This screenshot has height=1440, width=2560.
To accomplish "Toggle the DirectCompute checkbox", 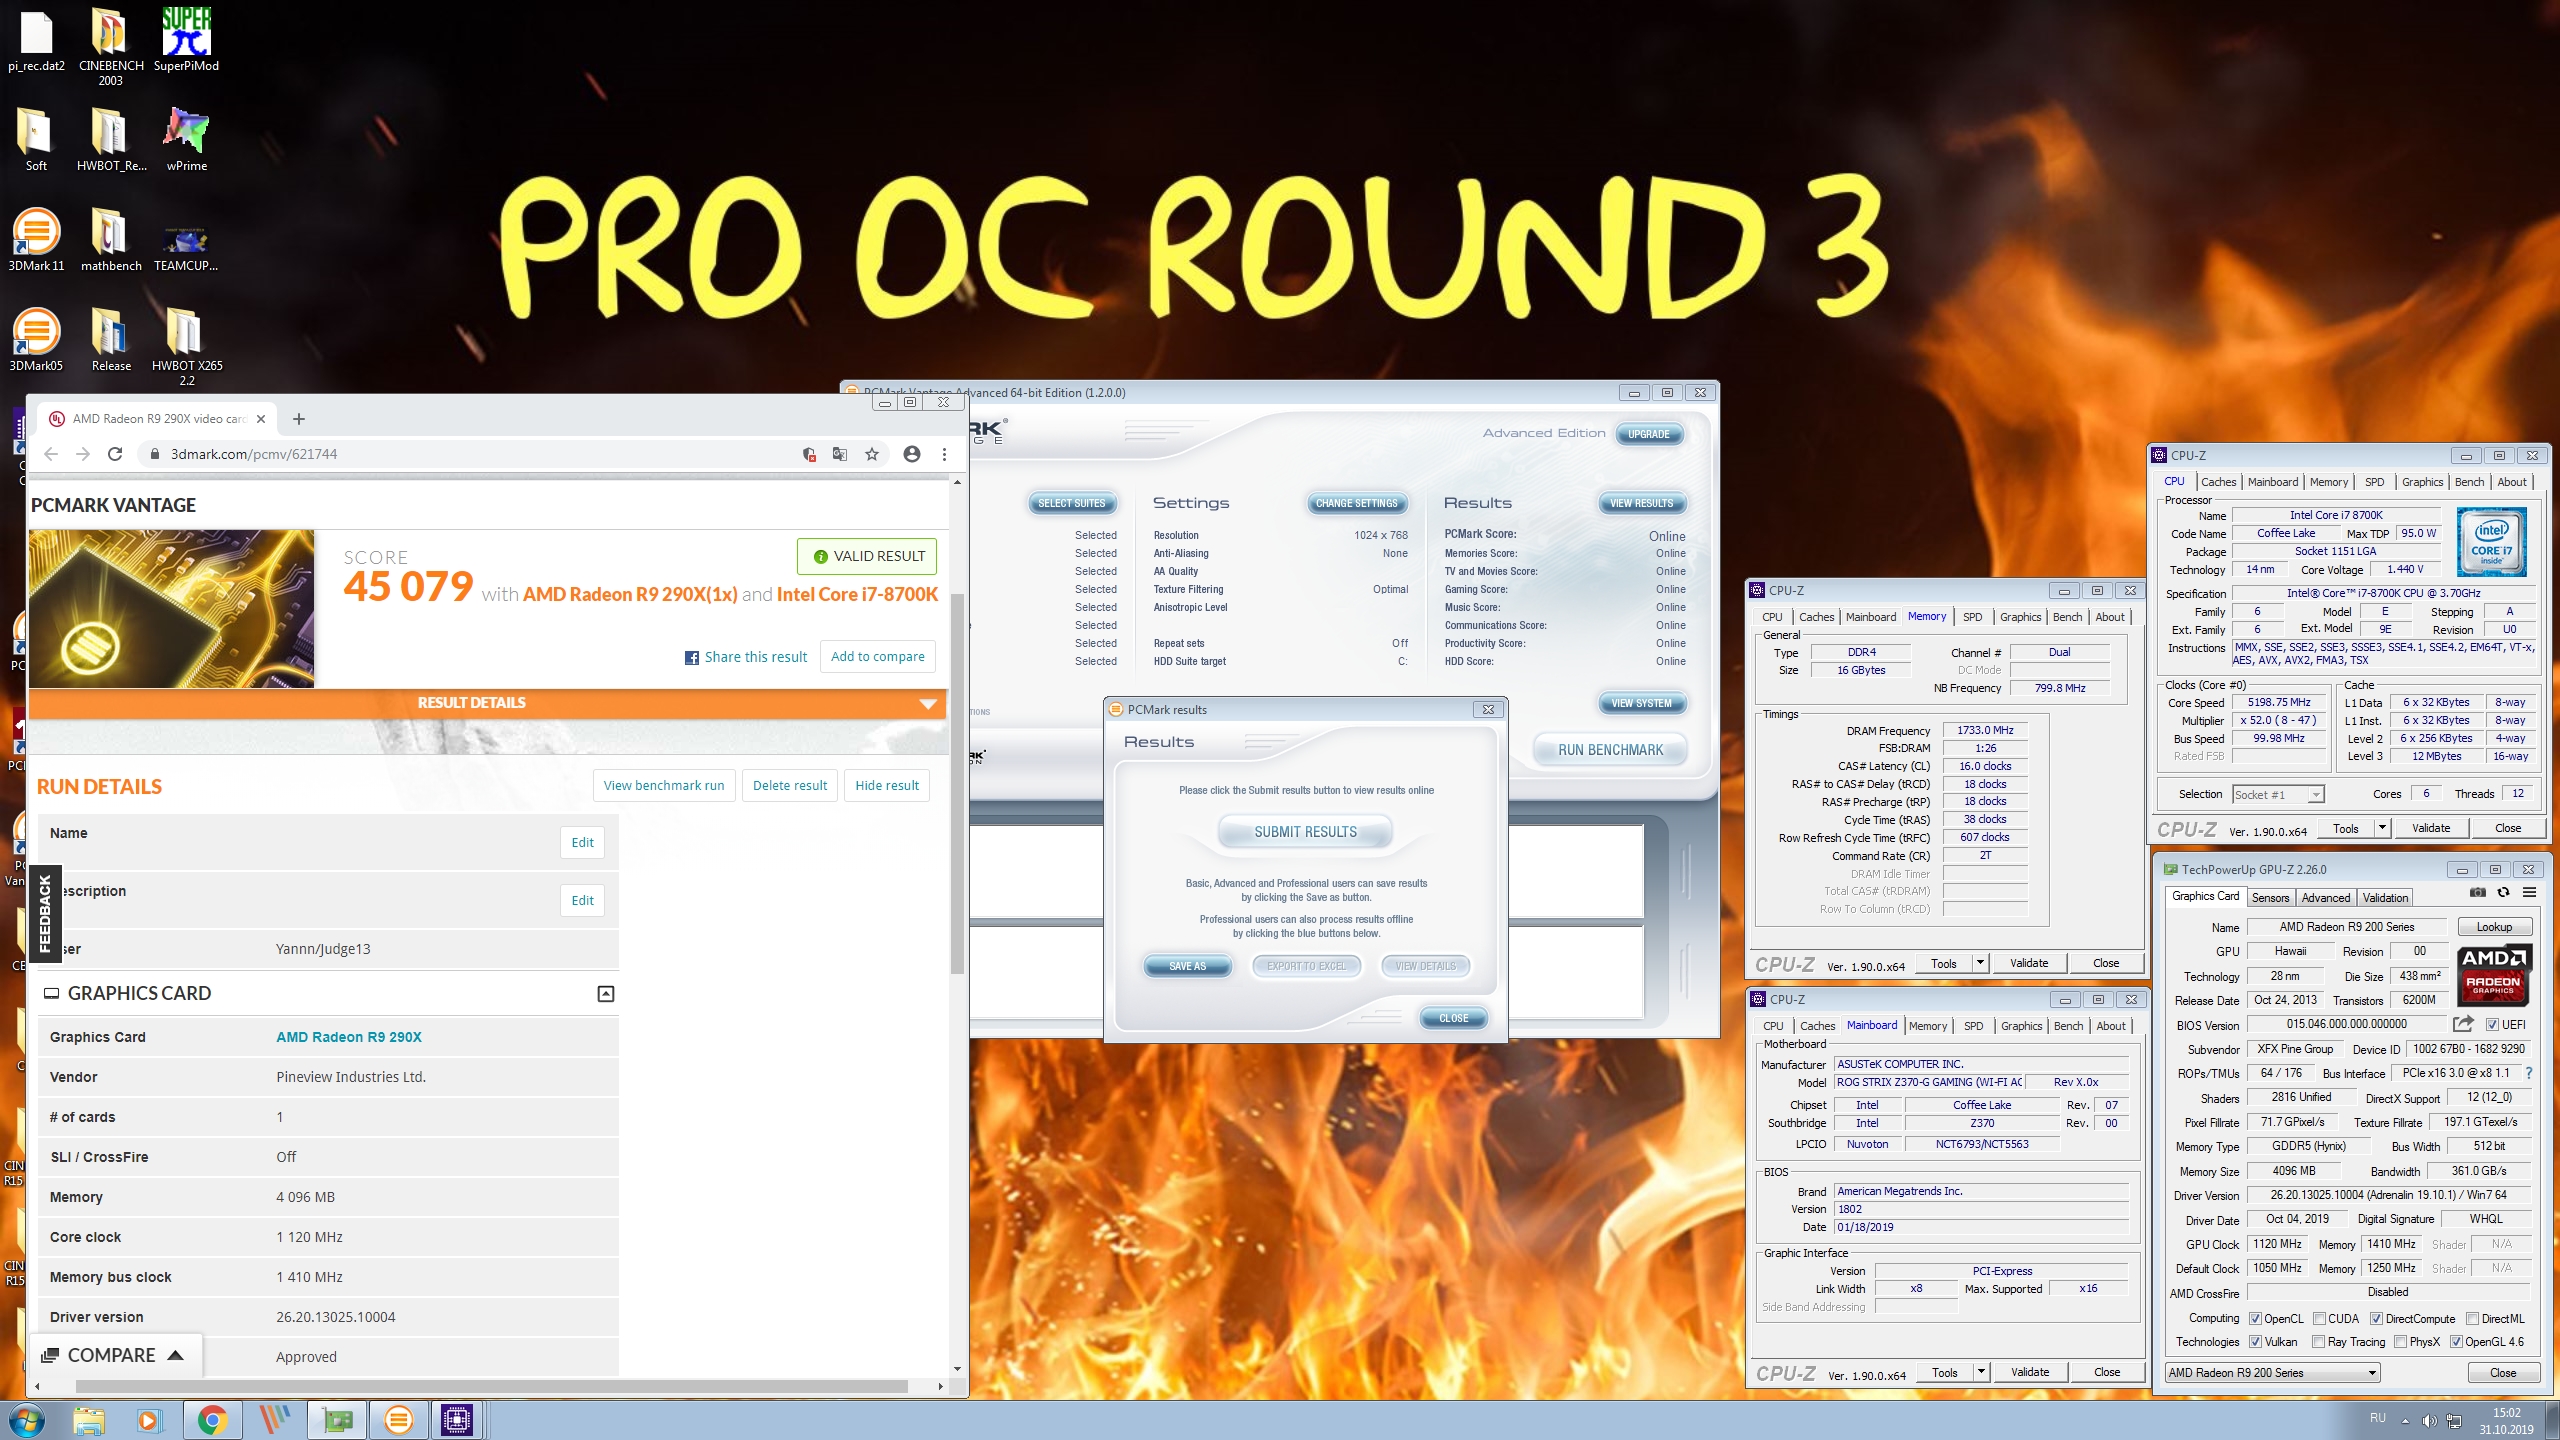I will coord(2376,1318).
